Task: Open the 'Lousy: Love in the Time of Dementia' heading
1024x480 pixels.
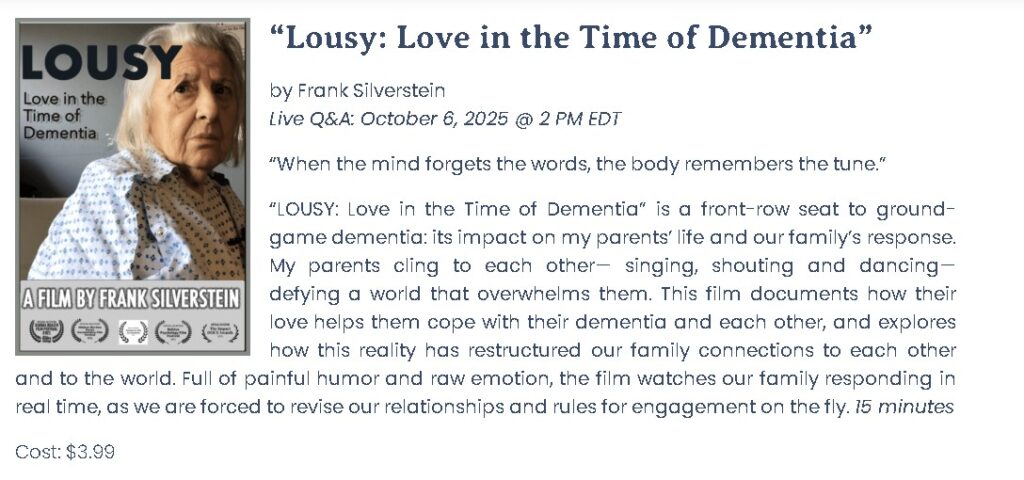Action: point(571,37)
